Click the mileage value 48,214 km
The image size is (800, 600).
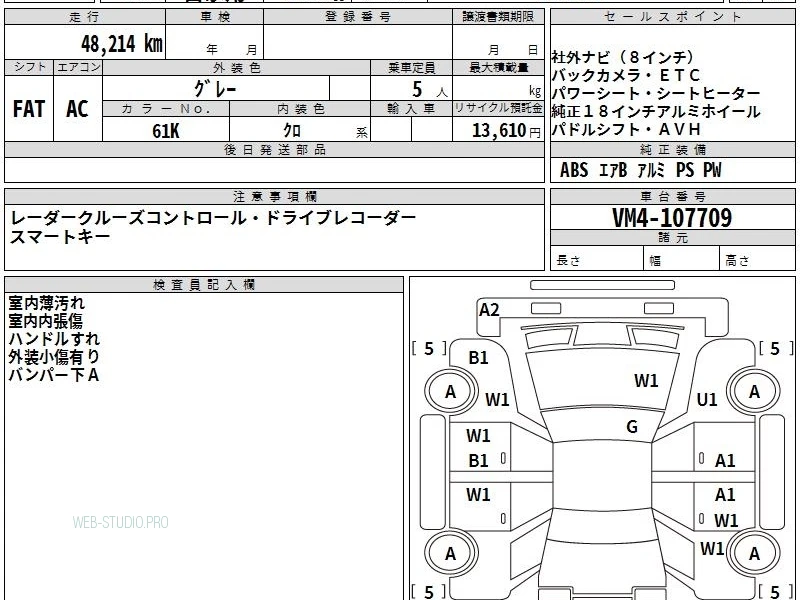(x=121, y=44)
